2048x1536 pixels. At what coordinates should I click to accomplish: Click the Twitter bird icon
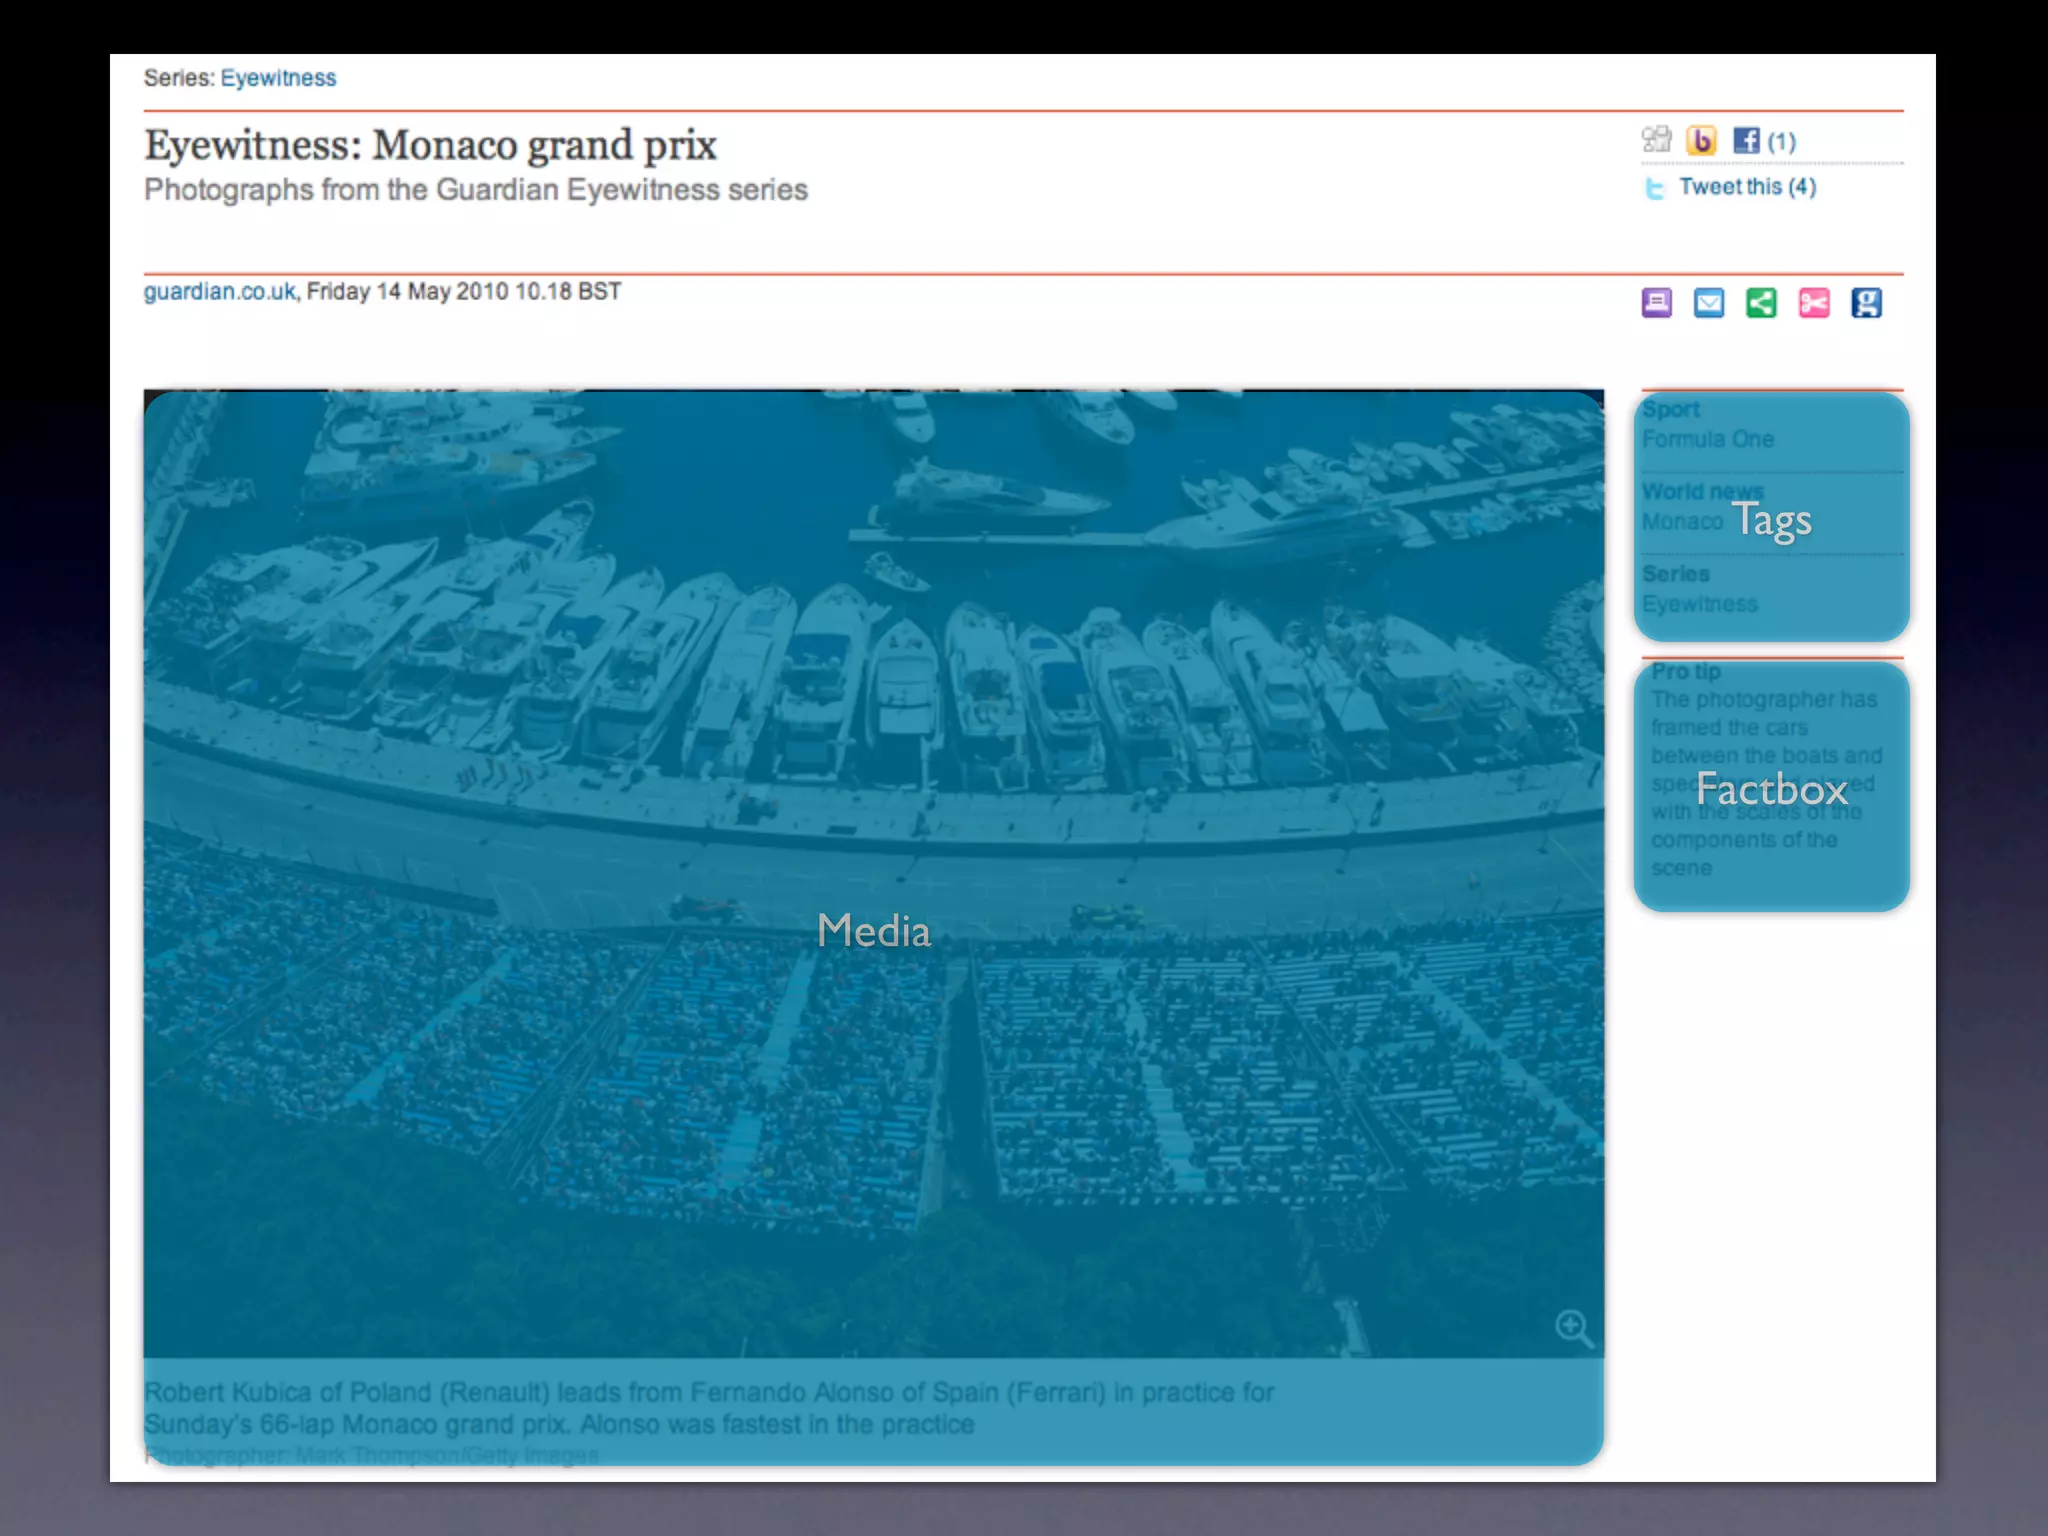pyautogui.click(x=1655, y=188)
